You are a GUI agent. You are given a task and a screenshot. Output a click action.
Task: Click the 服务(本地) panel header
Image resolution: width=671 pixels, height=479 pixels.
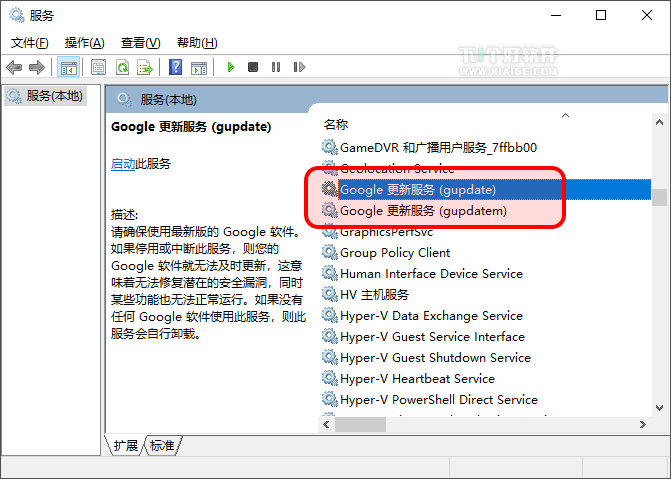tap(168, 100)
